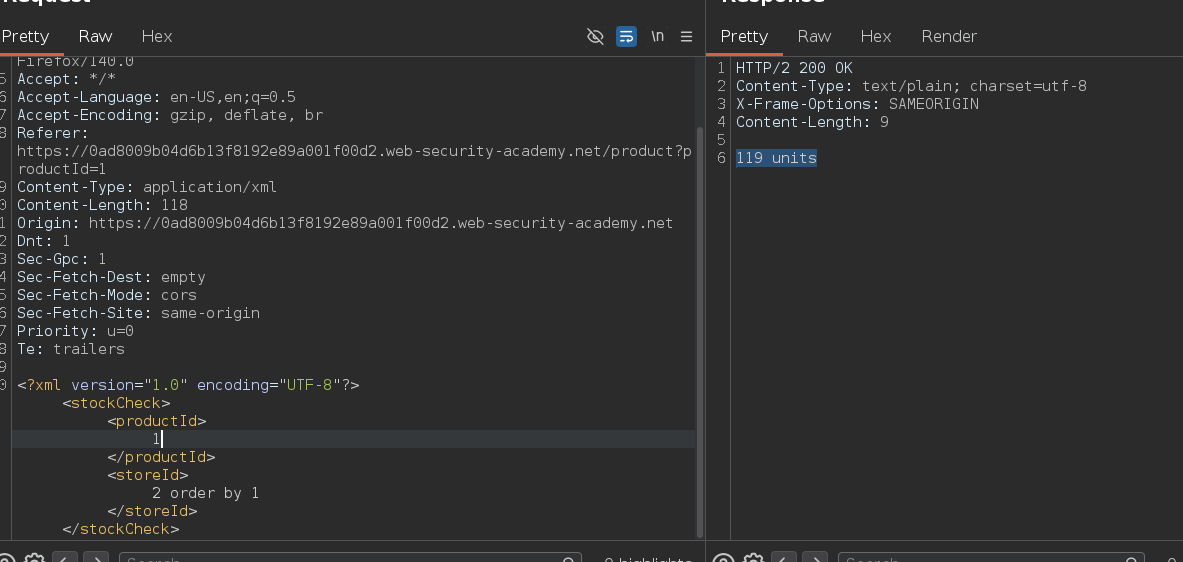
Task: Click the 'Sec-Fetch-Mode: cors' line
Action: pyautogui.click(x=107, y=296)
